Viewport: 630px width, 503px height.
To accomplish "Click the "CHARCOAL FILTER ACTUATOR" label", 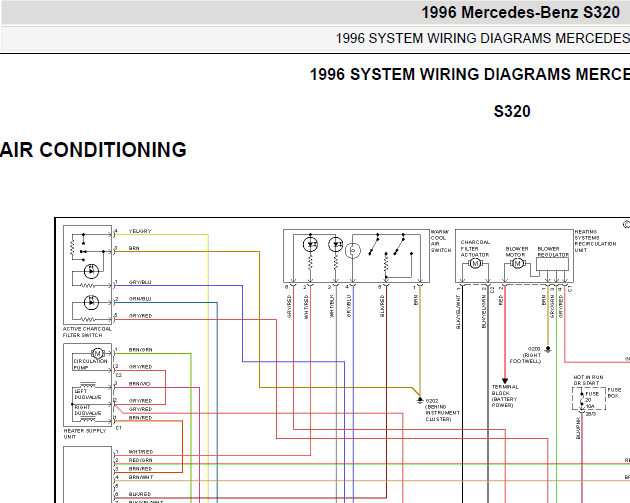I will [x=475, y=249].
